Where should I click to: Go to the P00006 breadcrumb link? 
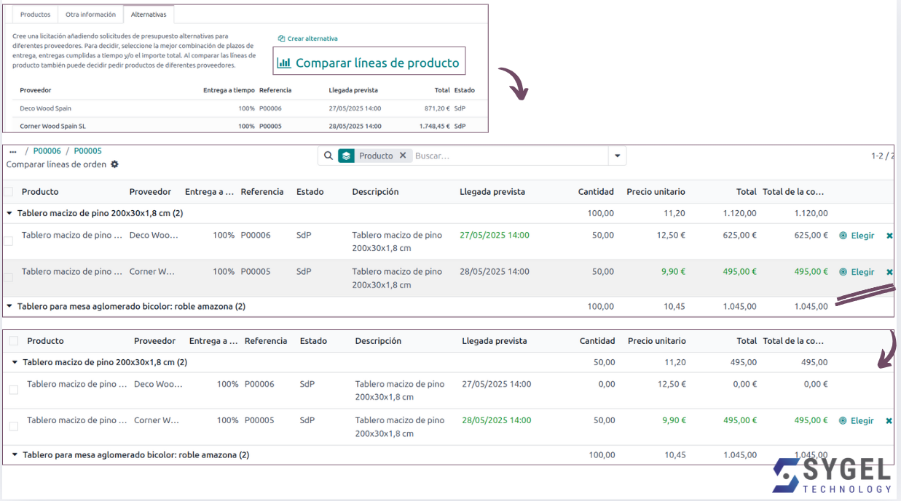point(47,151)
